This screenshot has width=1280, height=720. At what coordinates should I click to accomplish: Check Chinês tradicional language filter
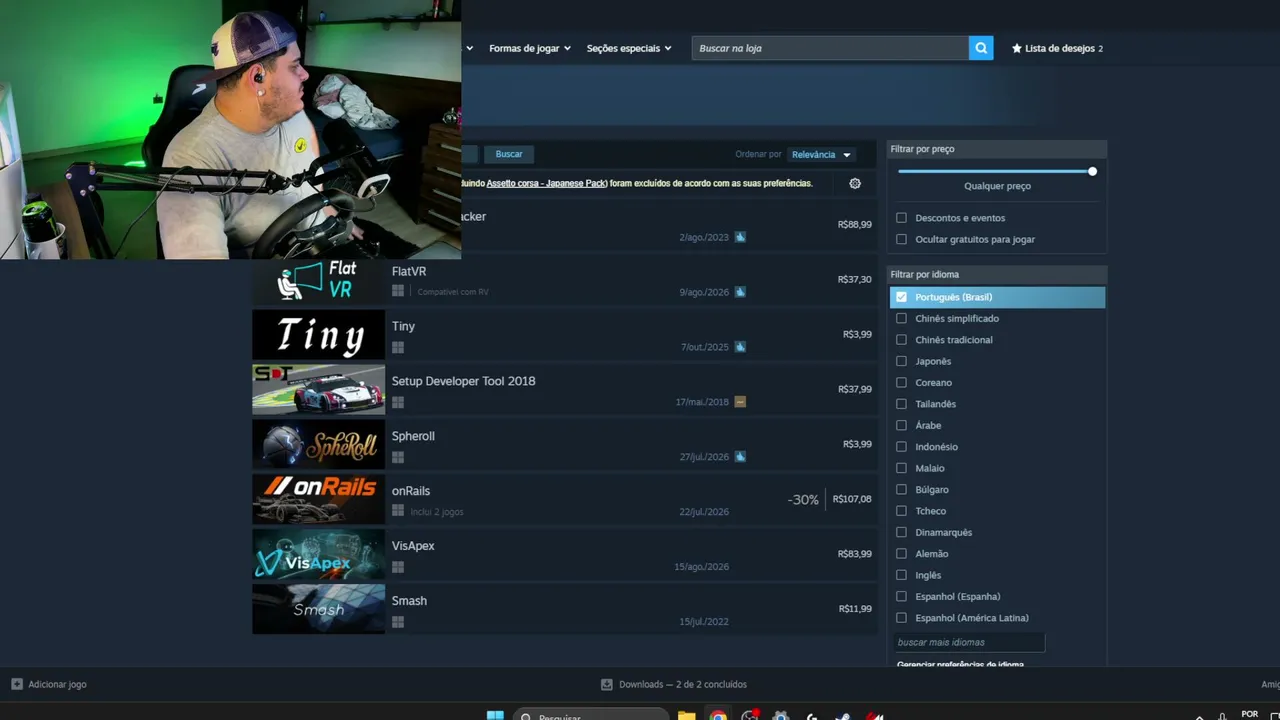pos(902,340)
